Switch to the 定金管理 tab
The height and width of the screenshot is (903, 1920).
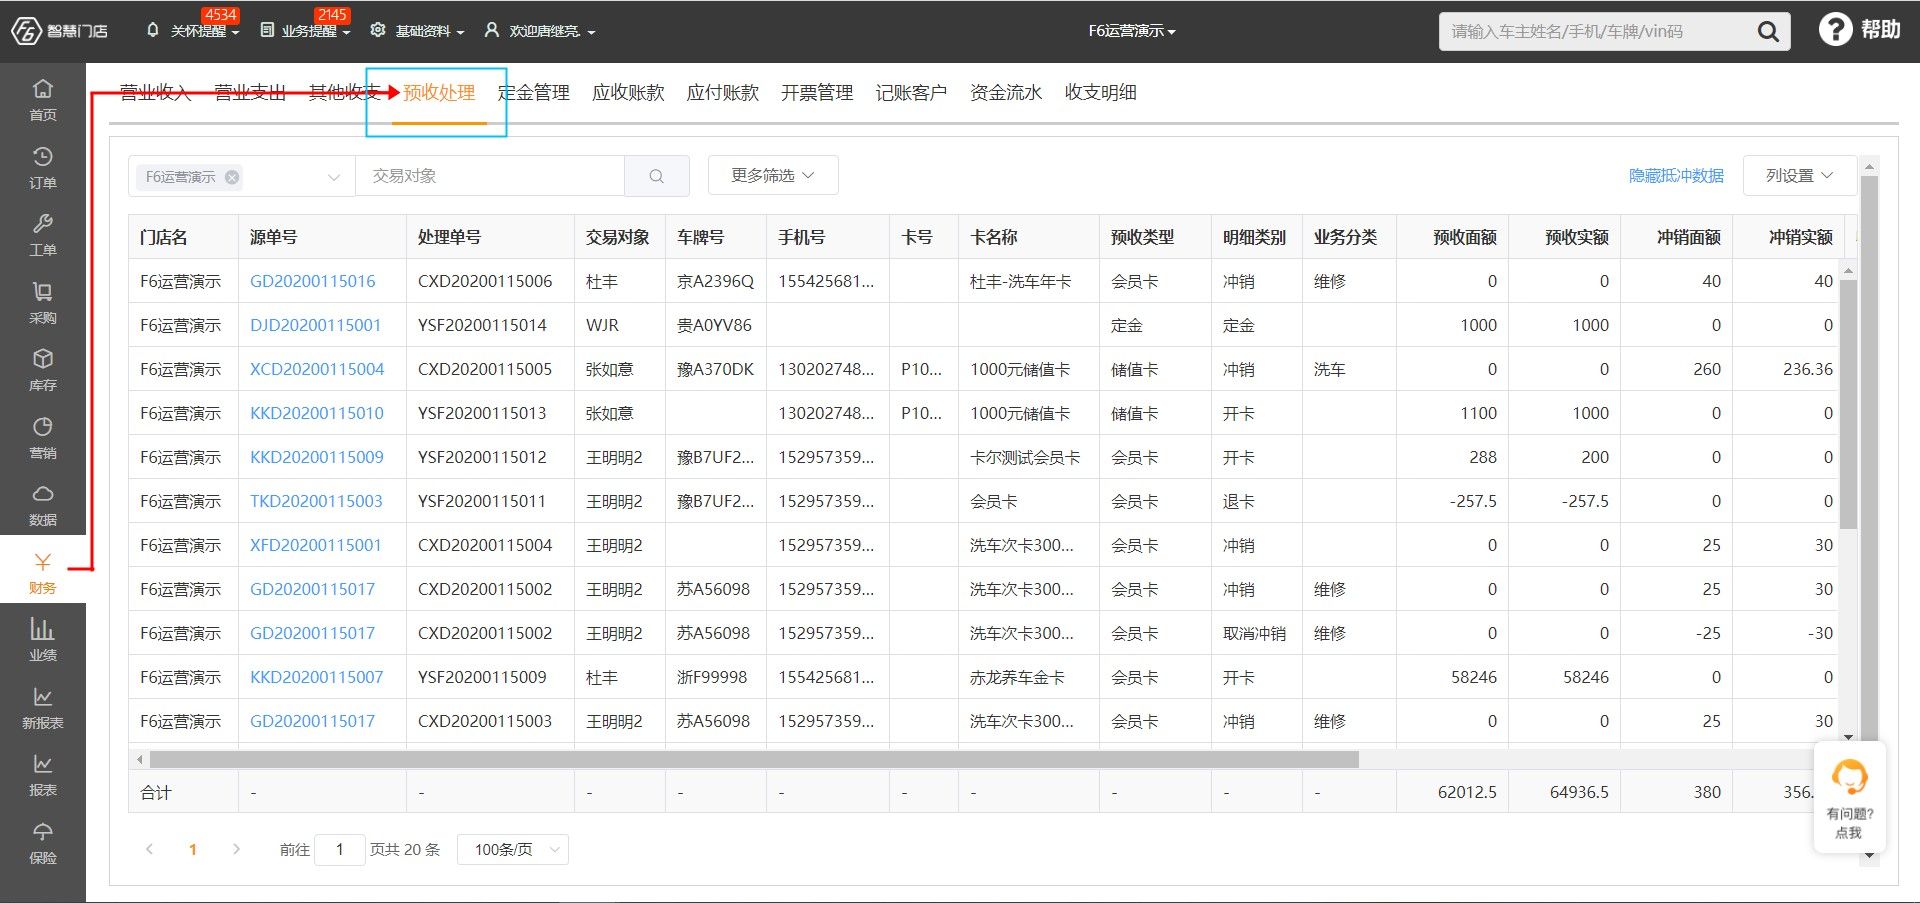pos(534,93)
